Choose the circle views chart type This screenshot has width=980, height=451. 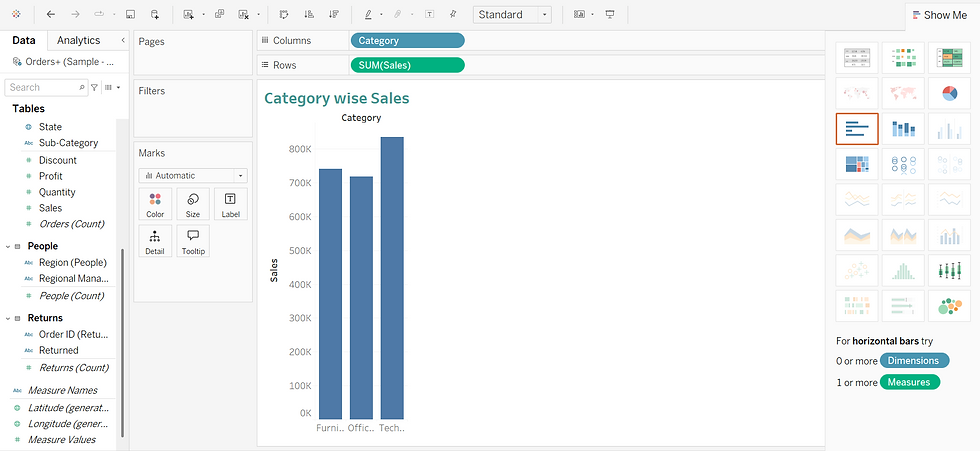coord(903,164)
